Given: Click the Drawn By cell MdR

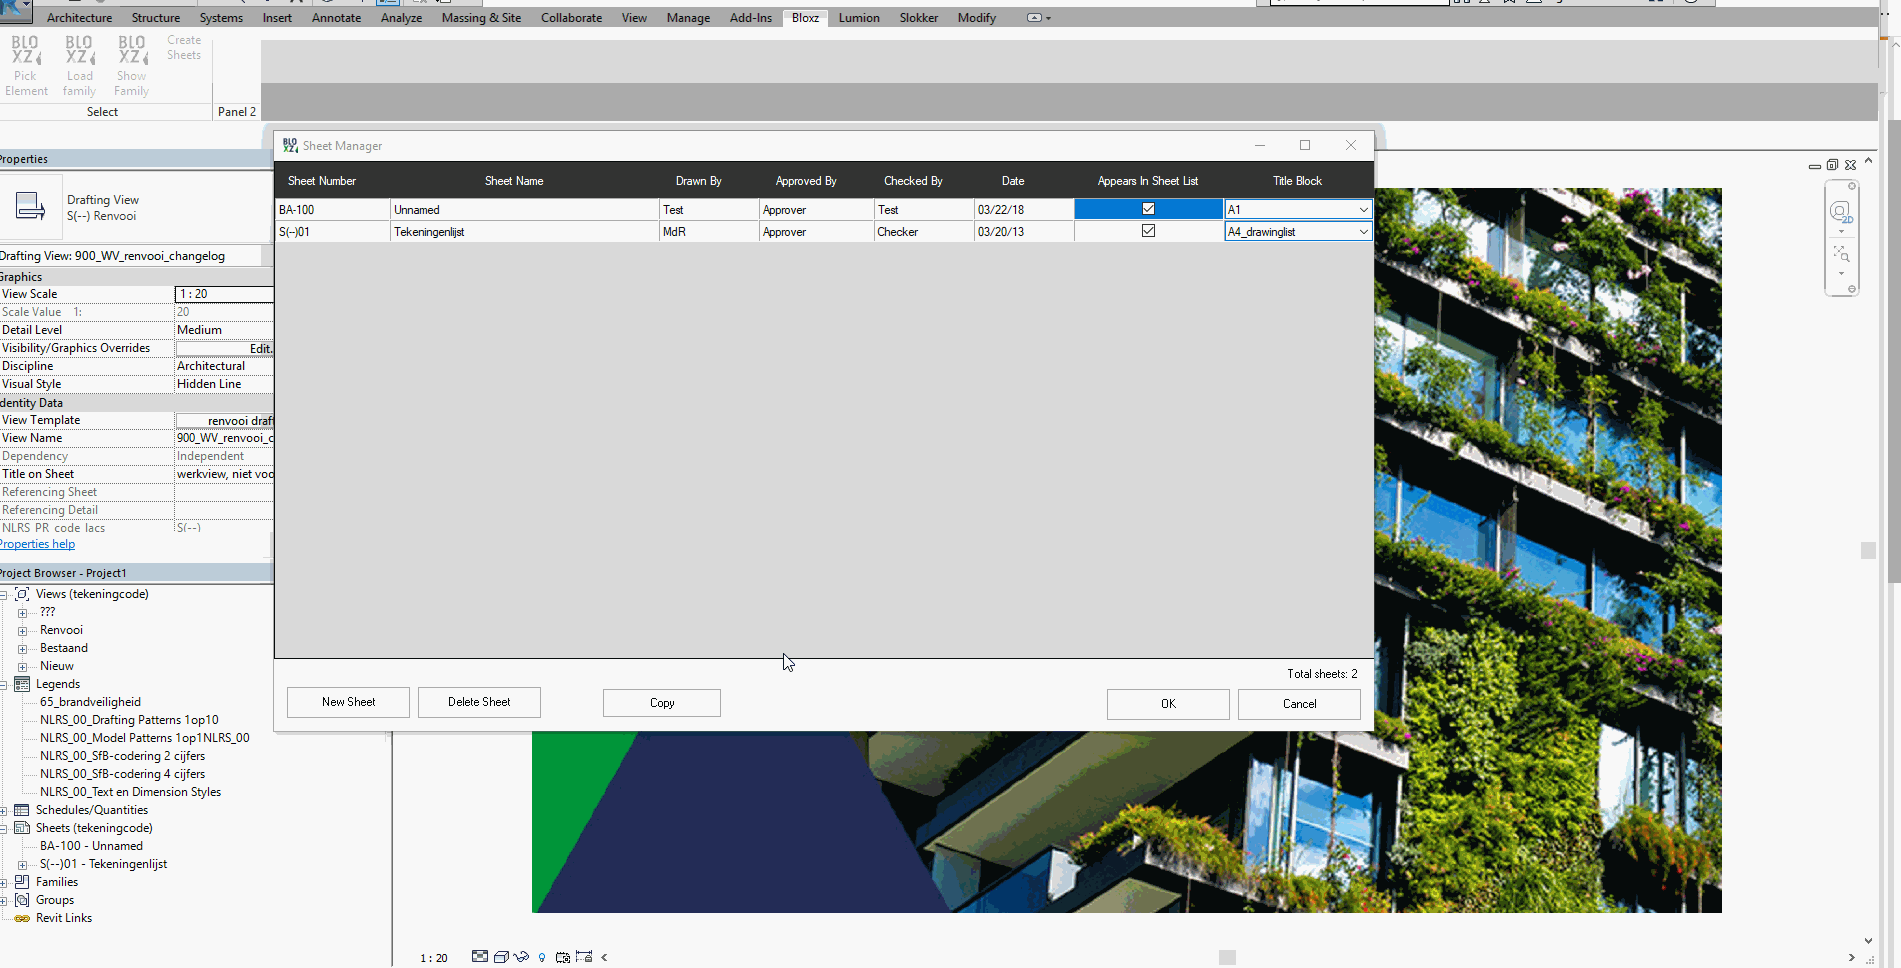Looking at the screenshot, I should (x=709, y=232).
